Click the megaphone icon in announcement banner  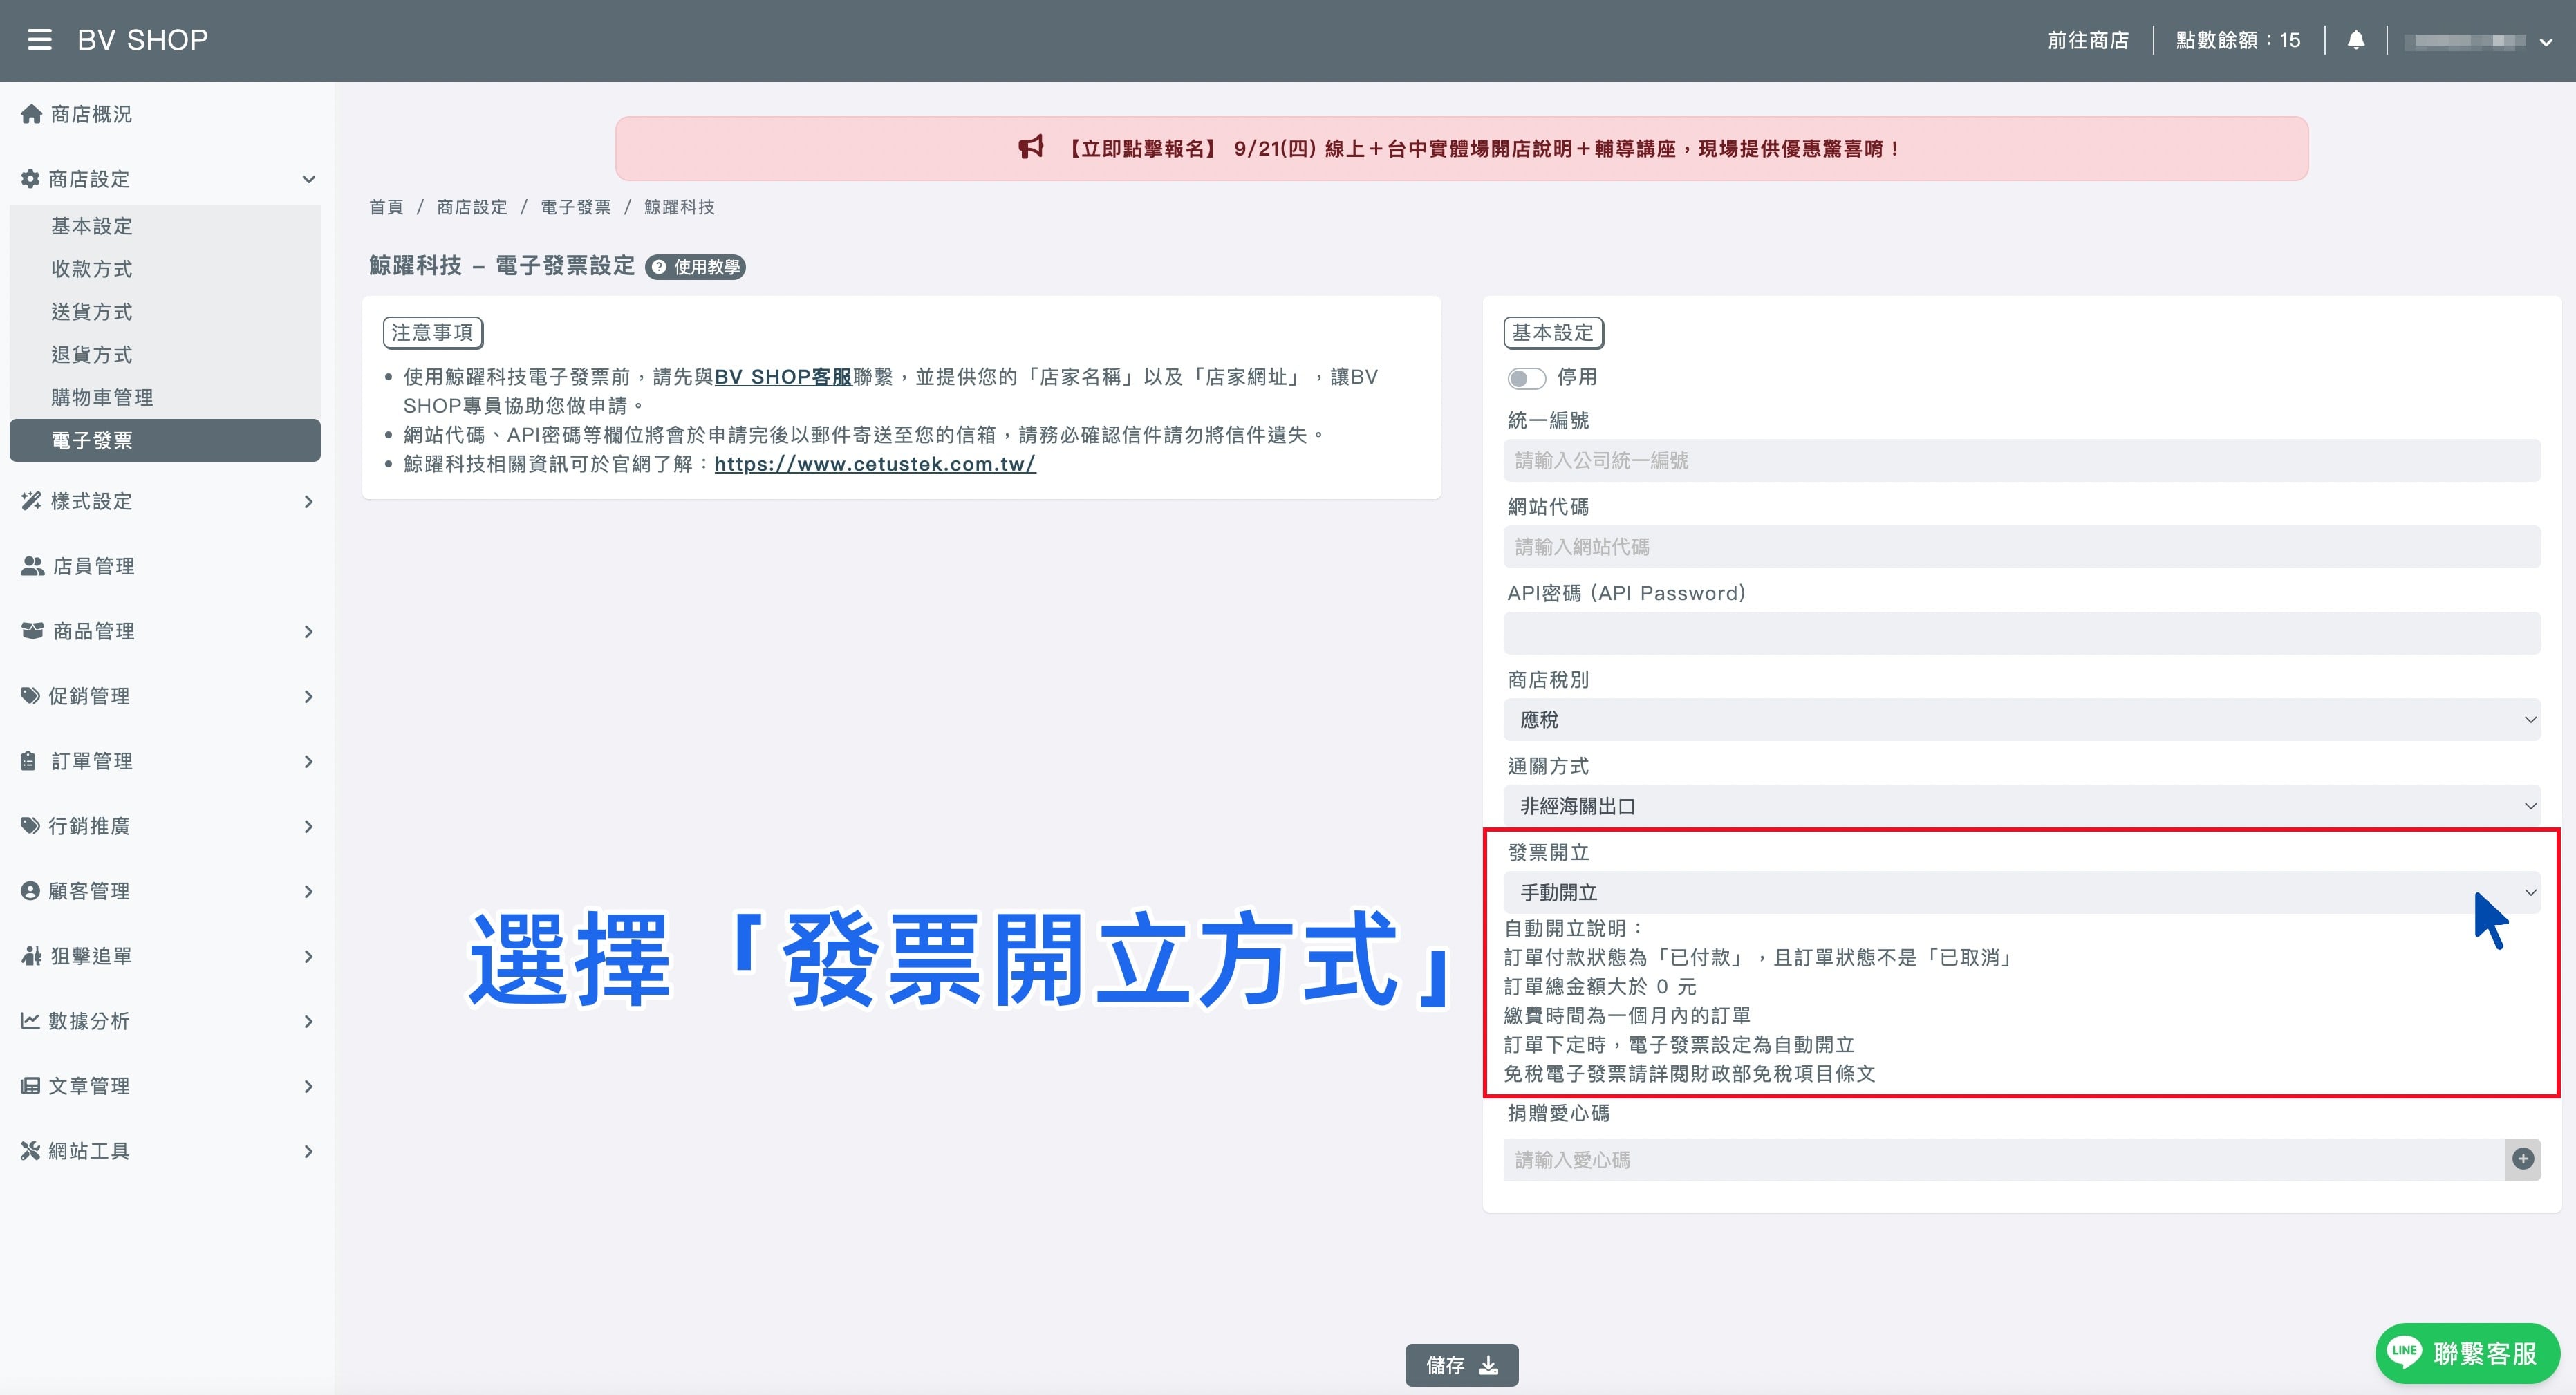(1031, 148)
